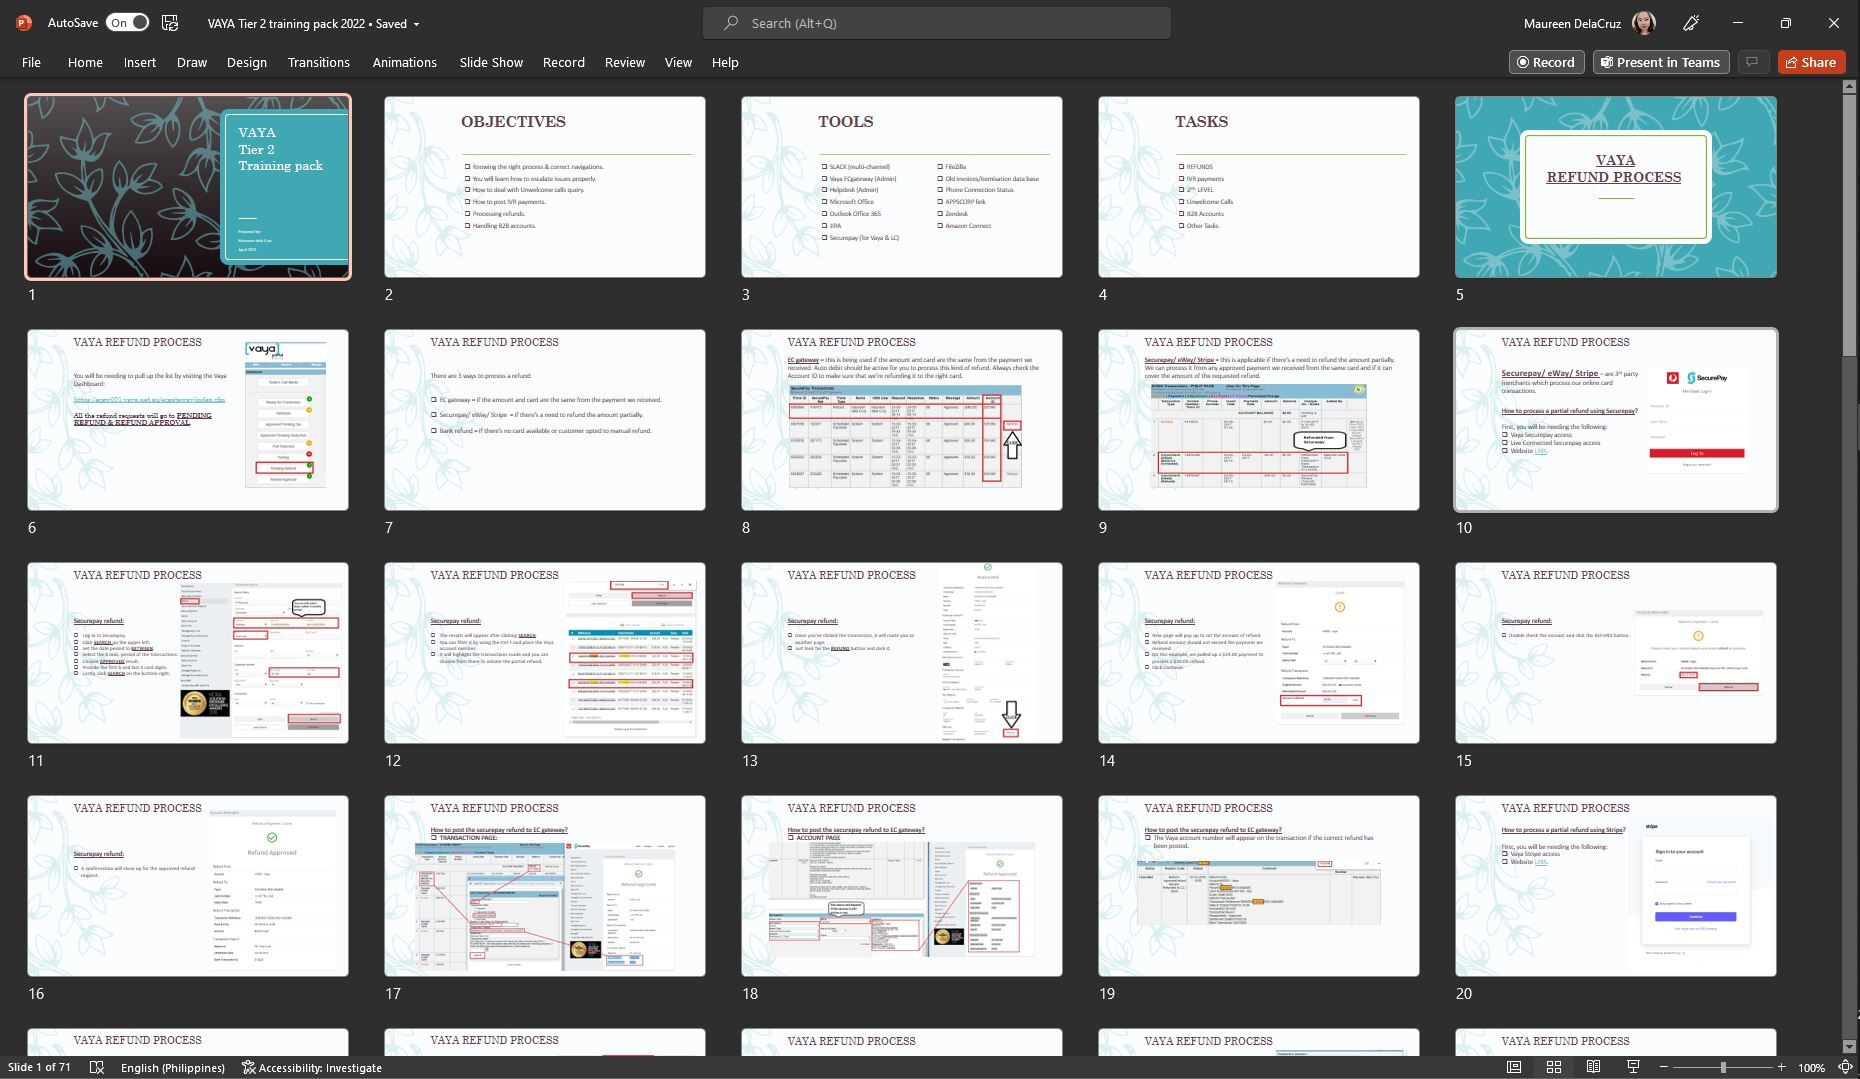Open the Home tab
Screen dimensions: 1860x1079
click(85, 62)
